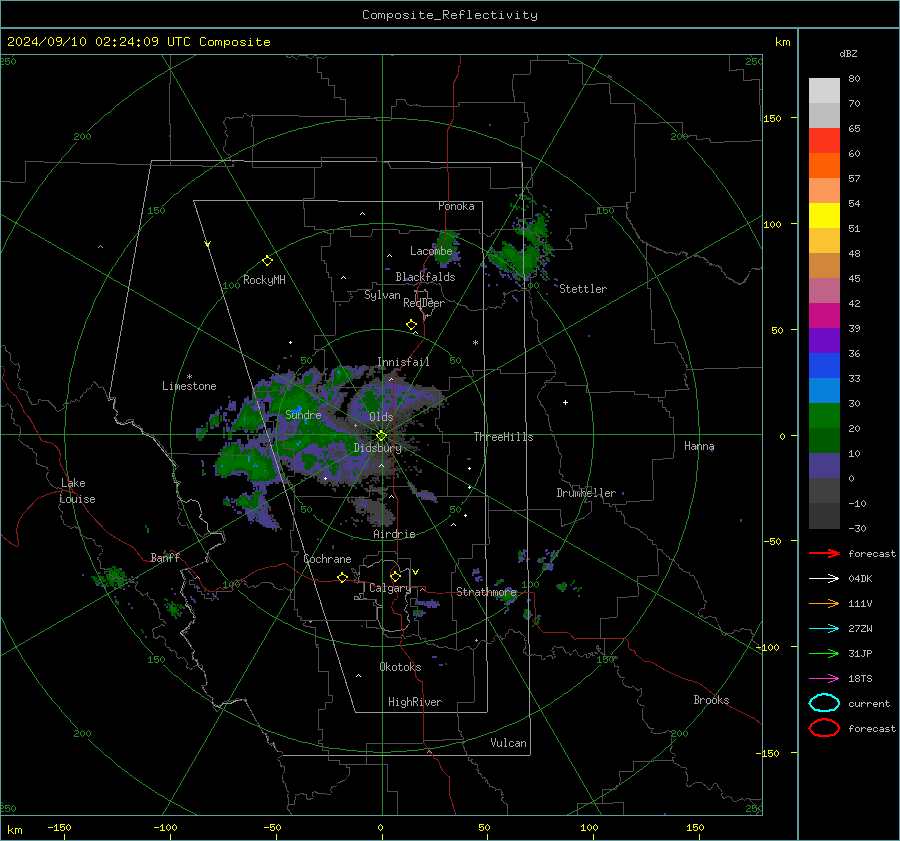Click the yellow diamond marker below RedDeer
Viewport: 900px width, 841px height.
tap(411, 325)
